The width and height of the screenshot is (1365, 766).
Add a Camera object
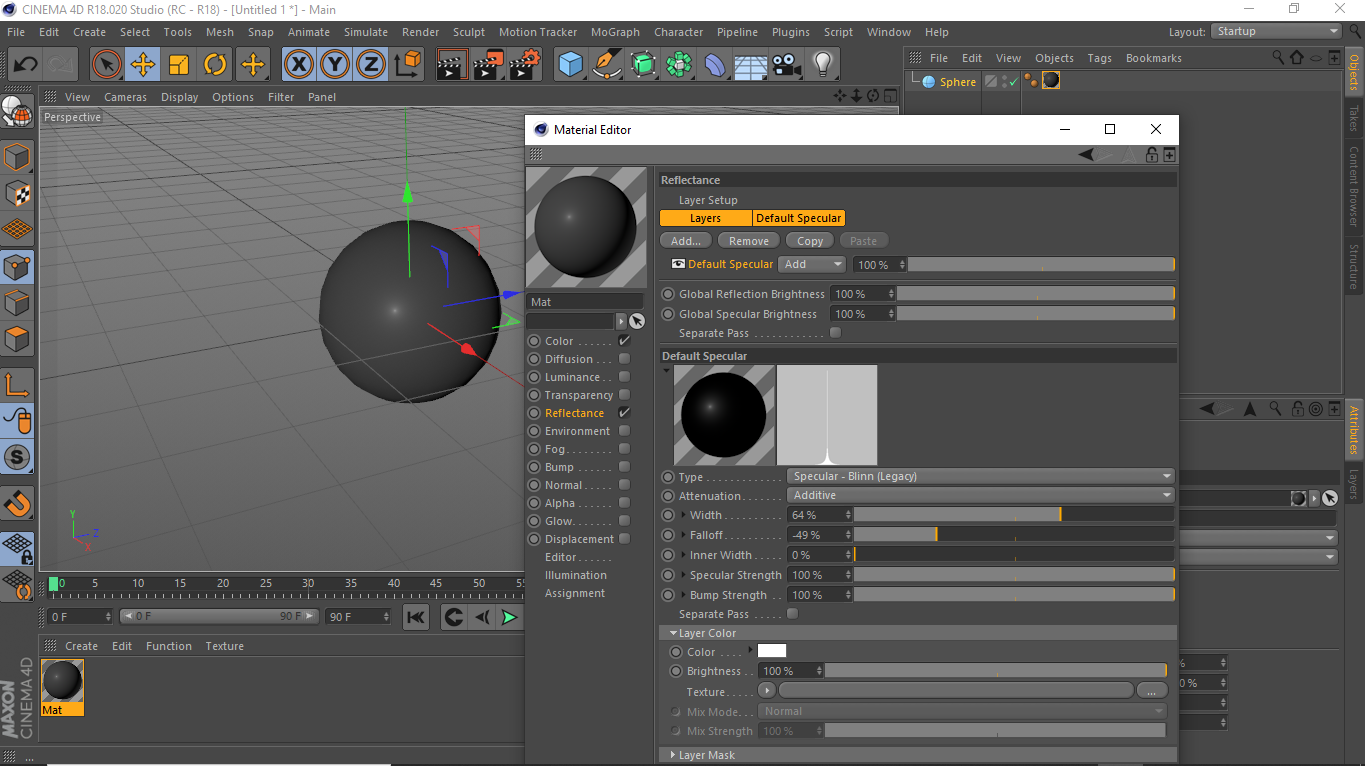point(787,65)
